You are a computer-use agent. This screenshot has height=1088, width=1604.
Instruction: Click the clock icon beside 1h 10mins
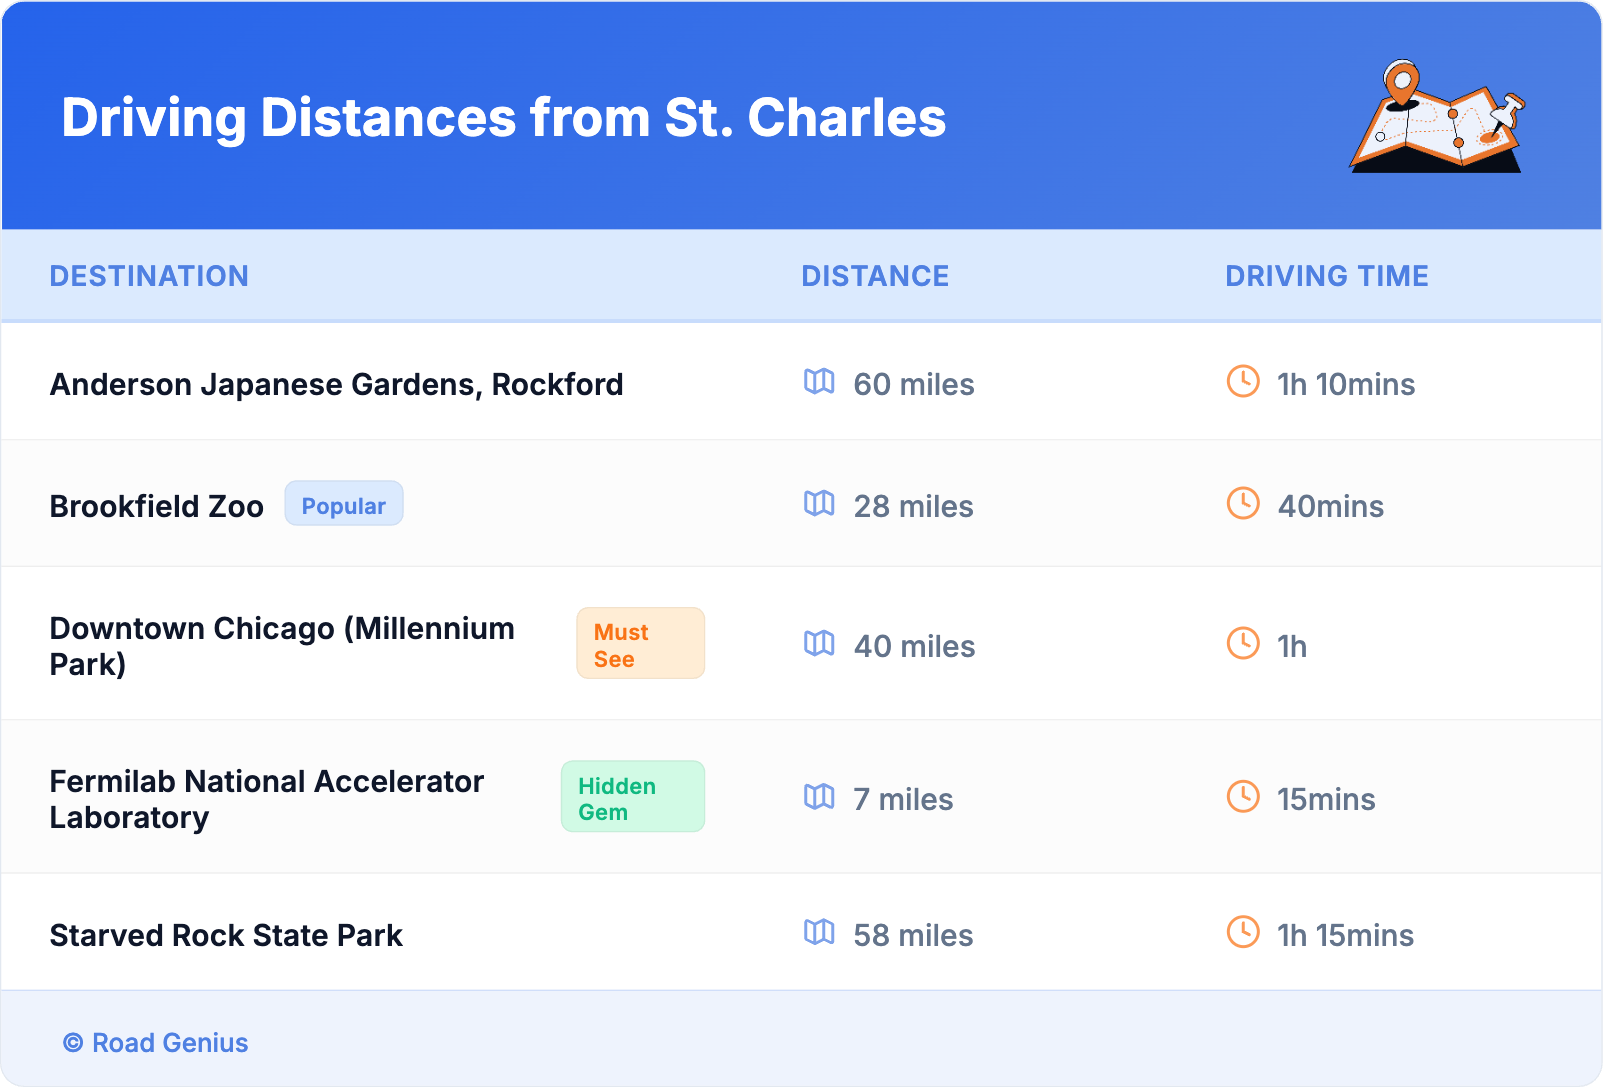click(x=1243, y=382)
